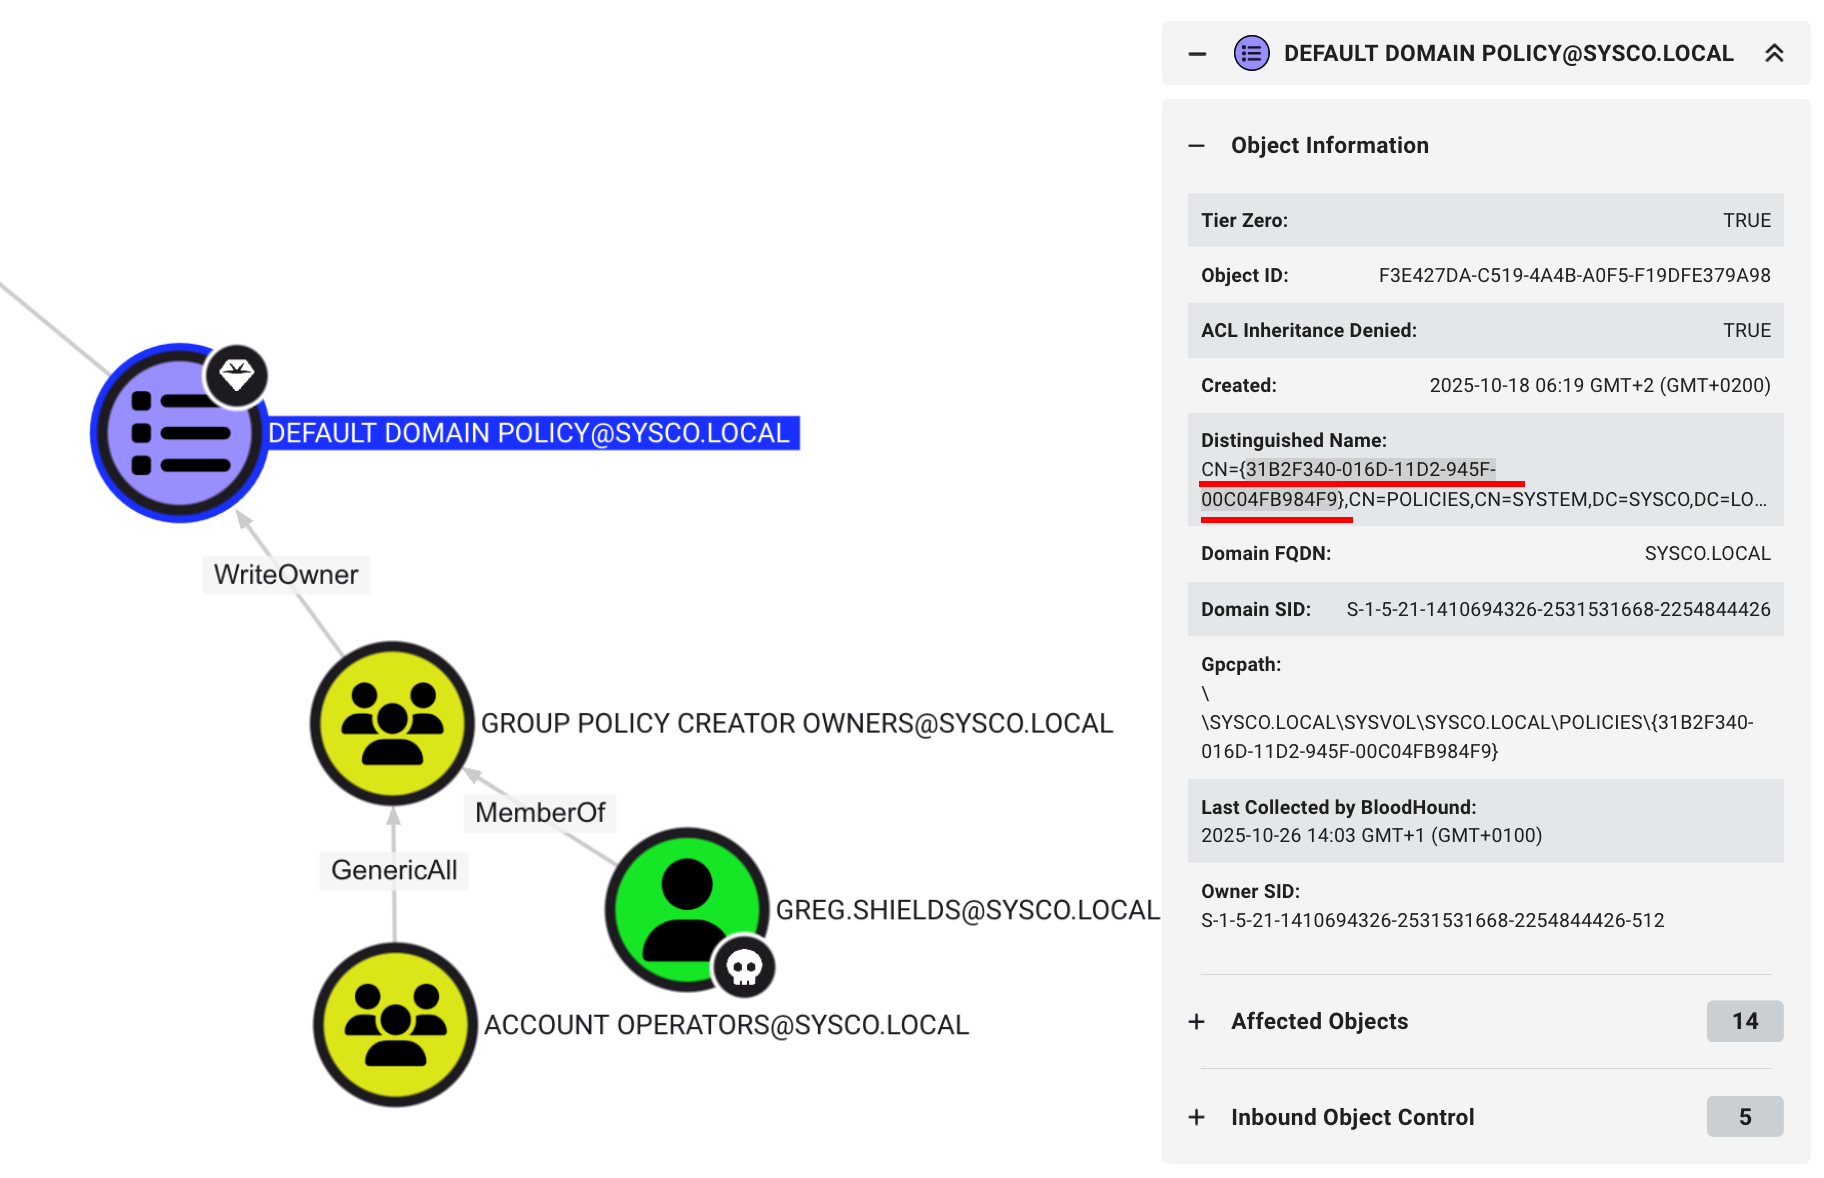The width and height of the screenshot is (1824, 1178).
Task: Select the MemberOf edge label
Action: point(540,813)
